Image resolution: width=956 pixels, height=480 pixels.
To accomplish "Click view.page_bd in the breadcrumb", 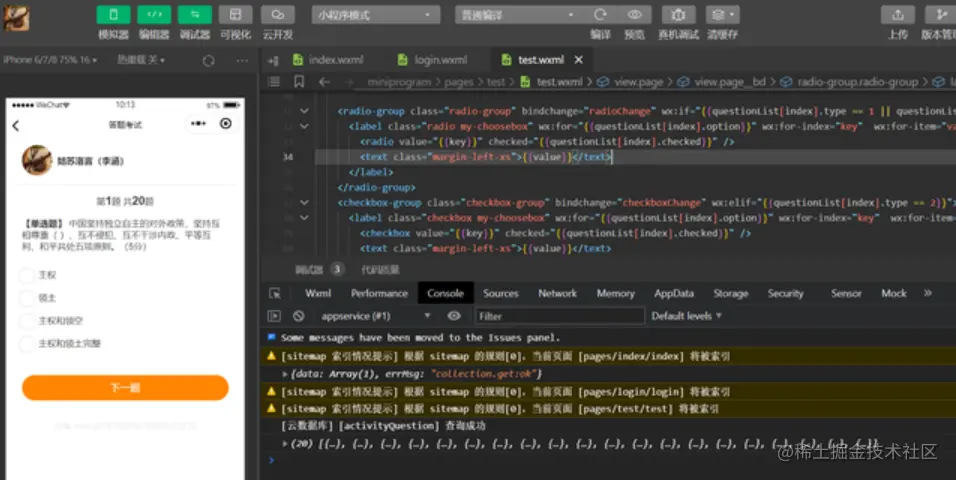I will click(730, 82).
